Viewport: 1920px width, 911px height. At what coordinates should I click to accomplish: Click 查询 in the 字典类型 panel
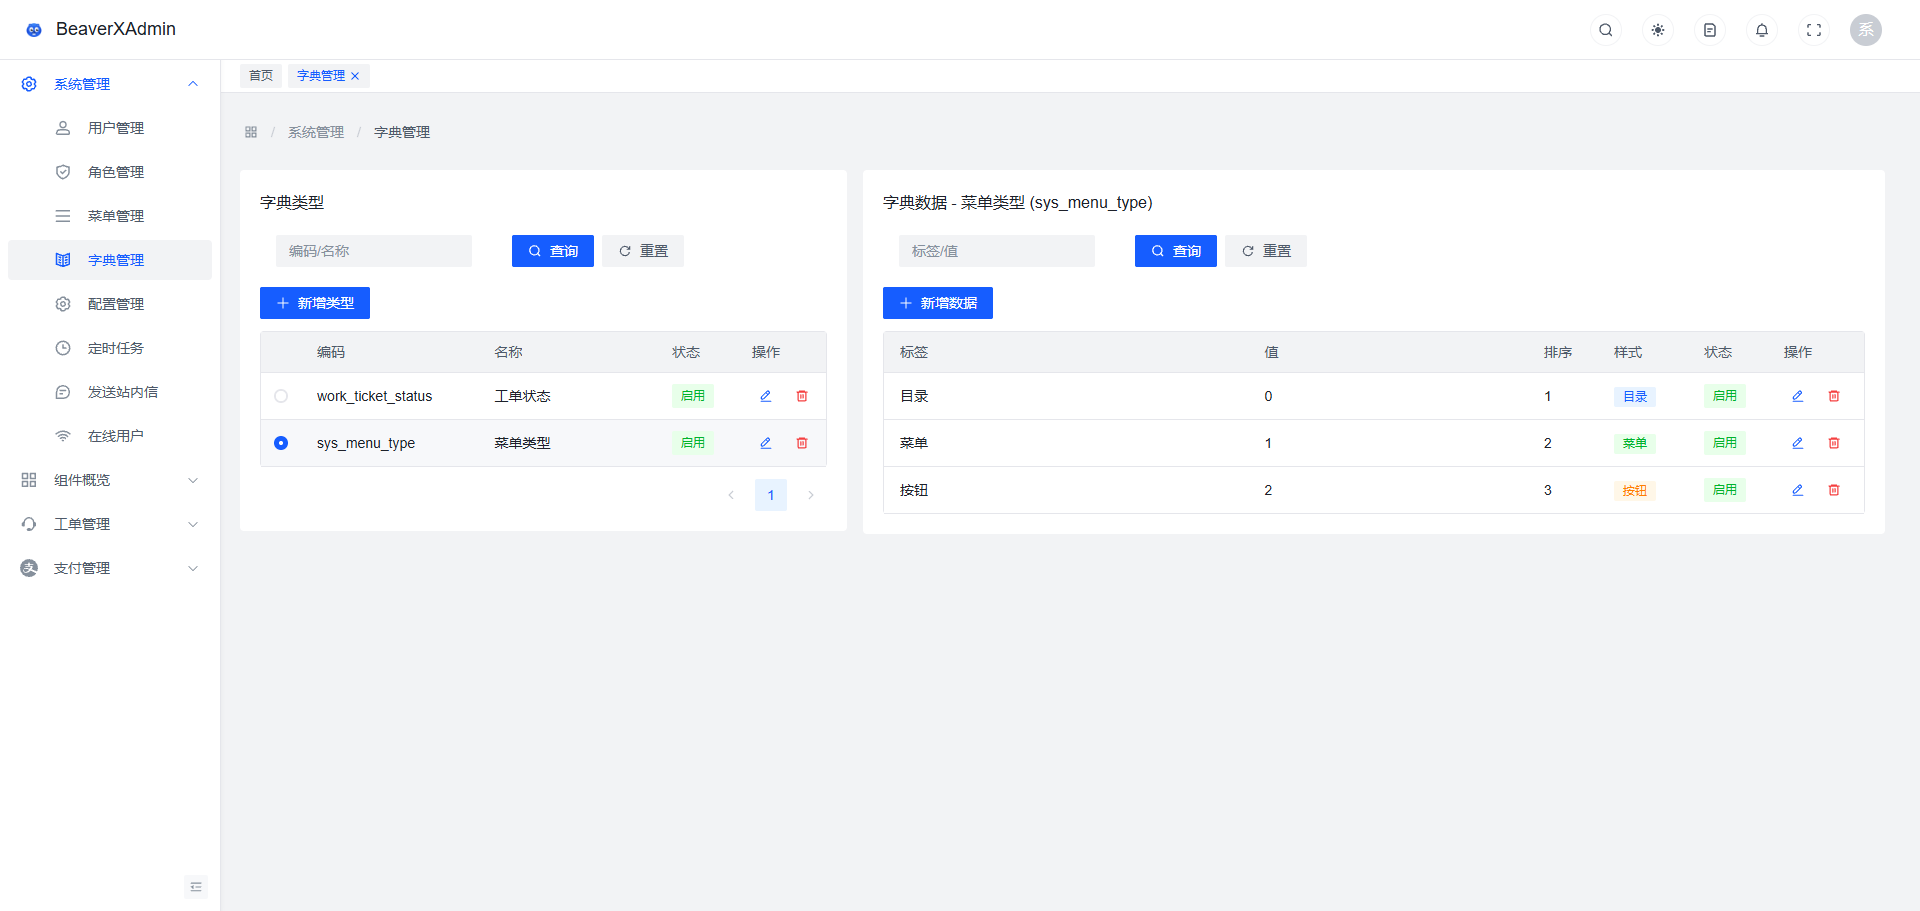[553, 251]
